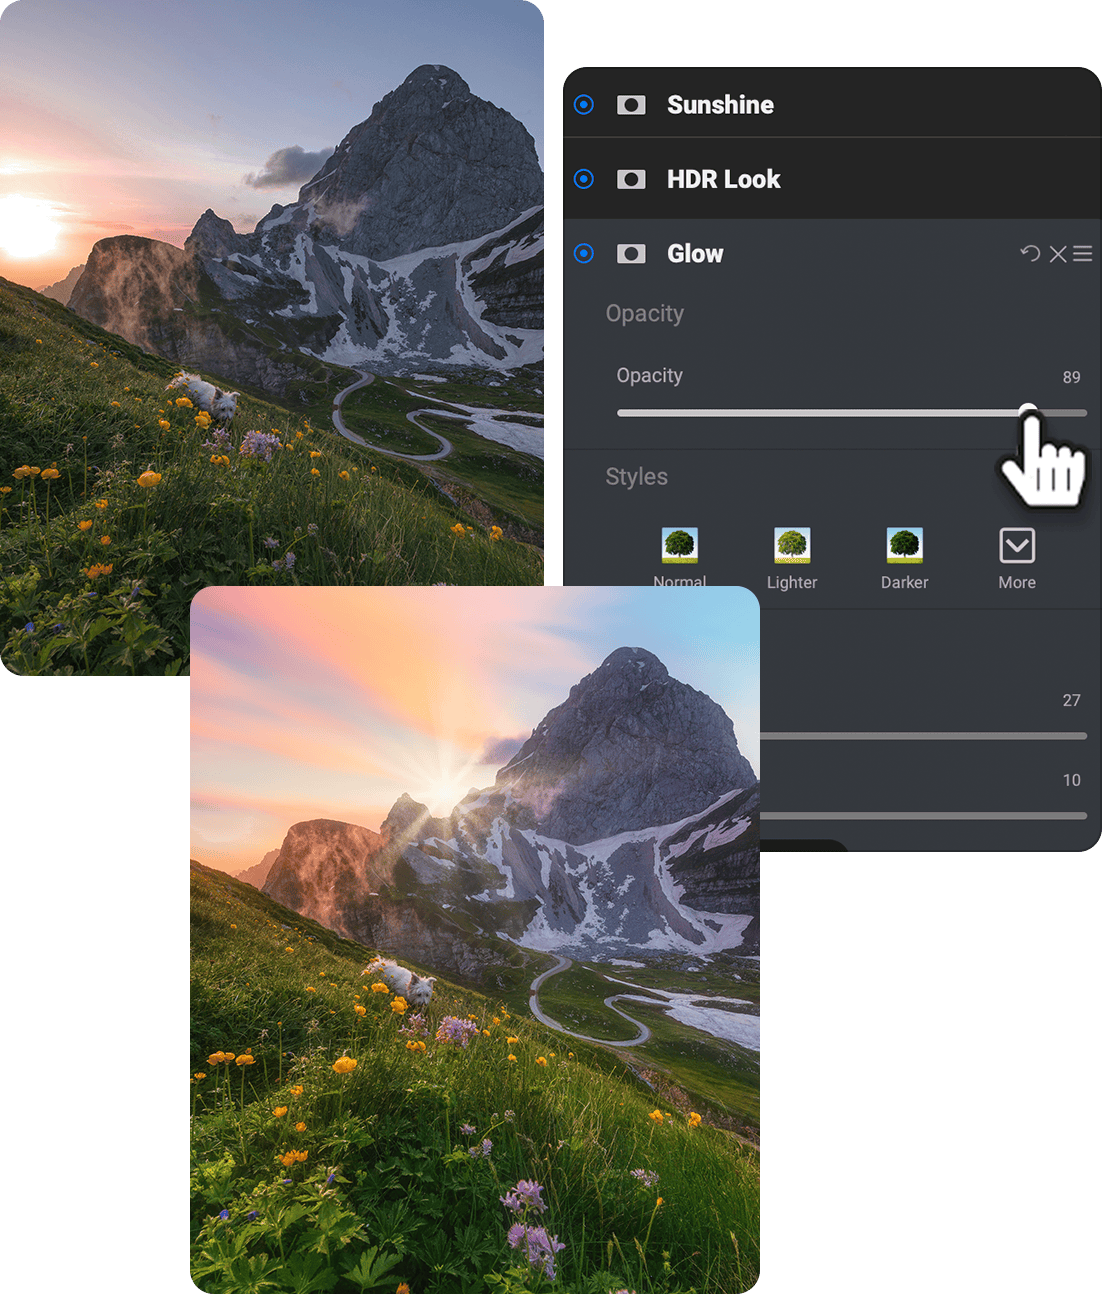1106x1294 pixels.
Task: Remove the Glow filter with the X icon
Action: [x=1057, y=254]
